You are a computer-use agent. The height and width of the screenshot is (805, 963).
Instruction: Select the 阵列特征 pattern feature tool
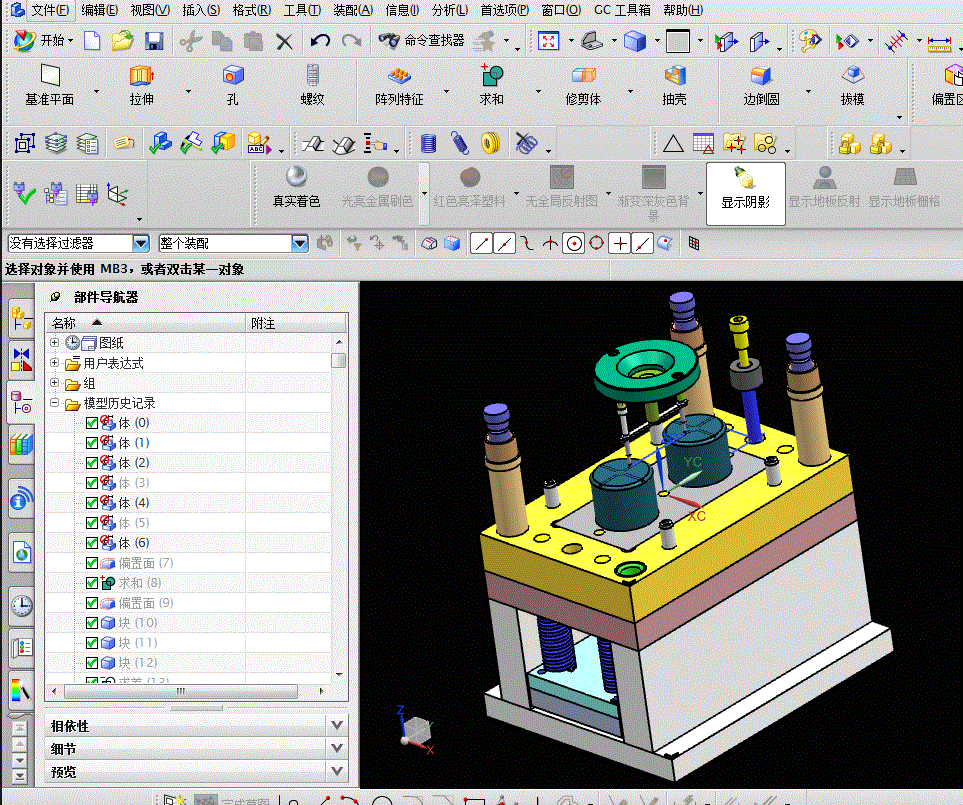point(399,85)
